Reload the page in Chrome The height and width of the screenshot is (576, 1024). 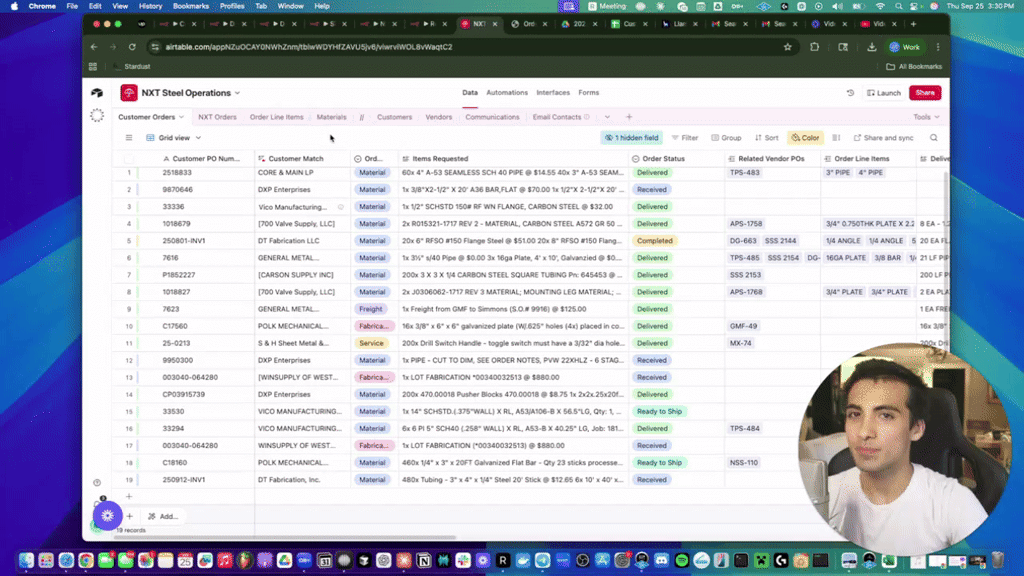(132, 47)
